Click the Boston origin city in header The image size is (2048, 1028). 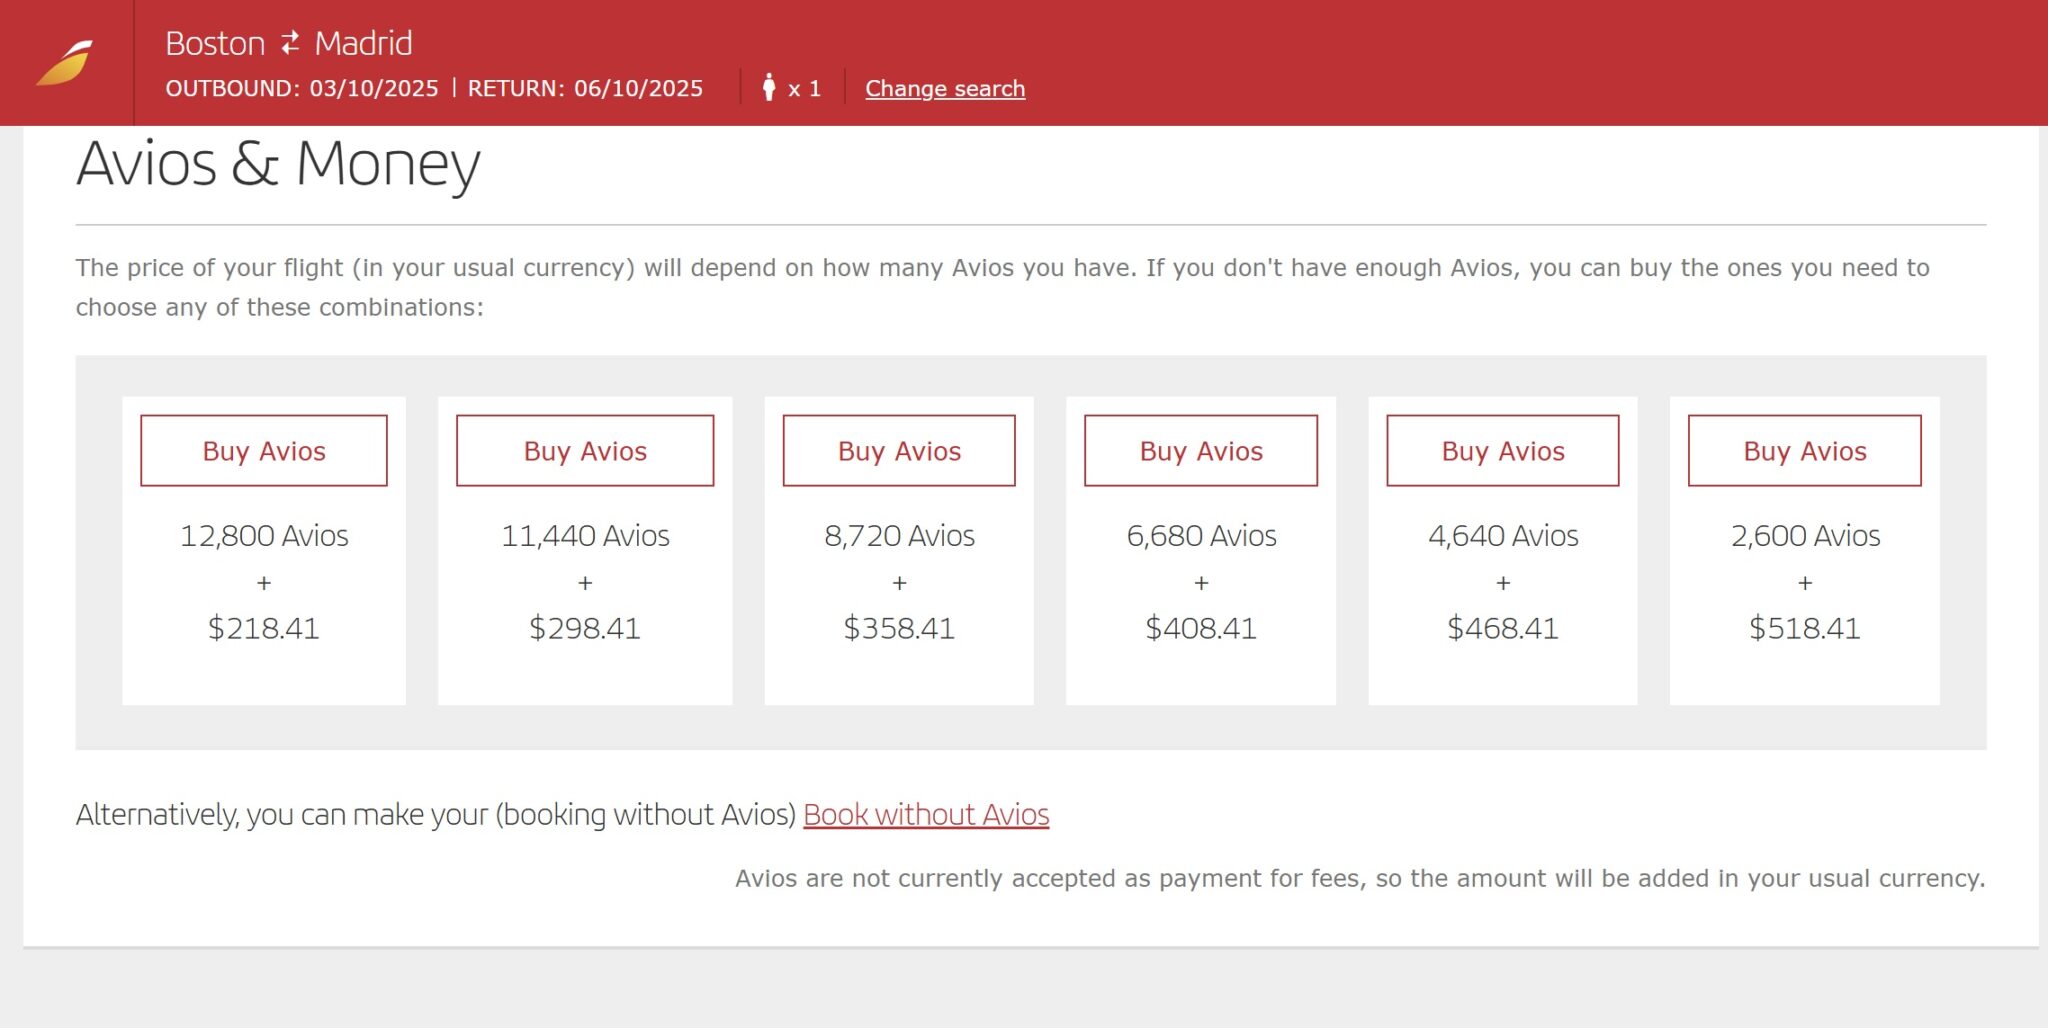(215, 43)
